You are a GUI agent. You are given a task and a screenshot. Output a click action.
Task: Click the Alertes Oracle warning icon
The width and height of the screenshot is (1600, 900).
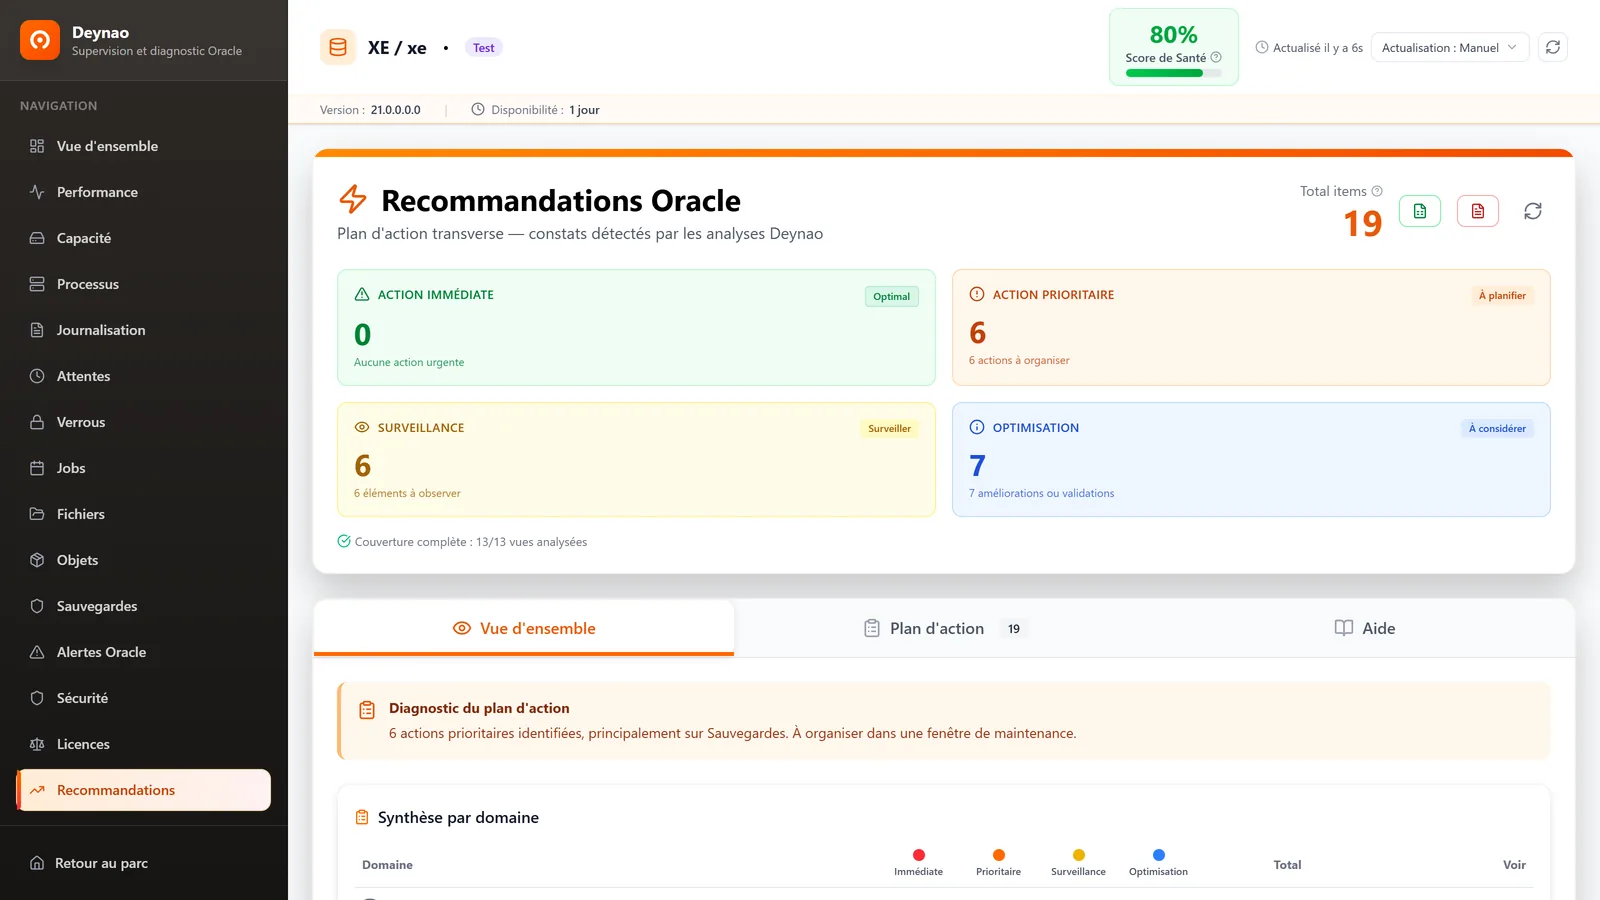(37, 652)
